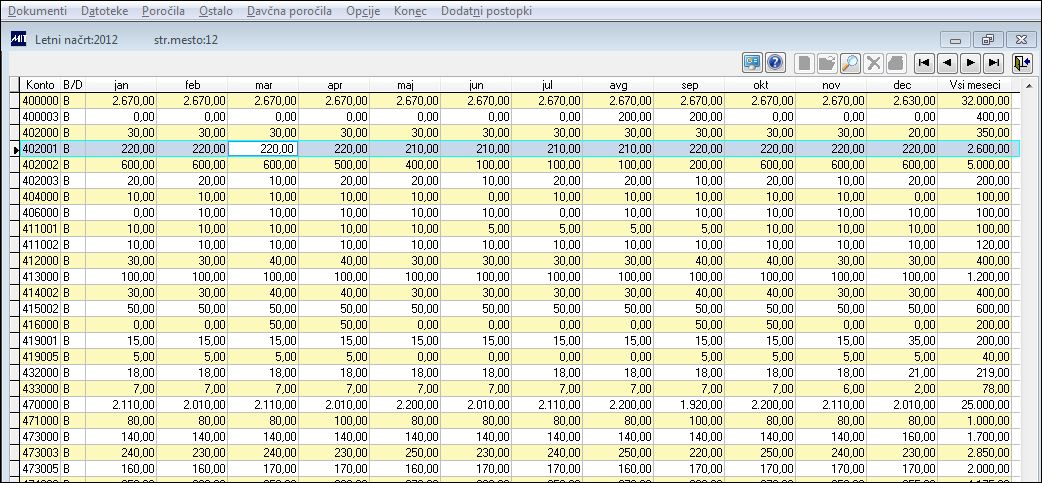
Task: Go to the next record
Action: pos(970,63)
